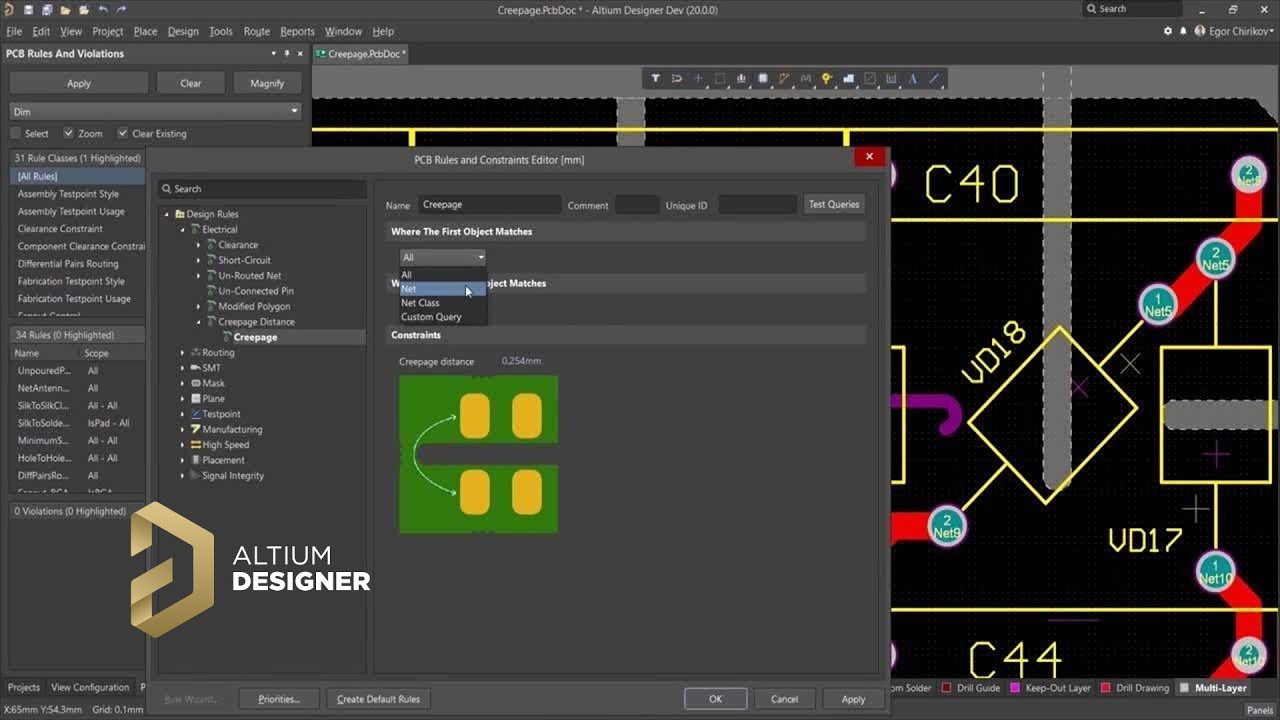Expand the Modified Polygon rule node
This screenshot has height=720, width=1280.
(199, 306)
